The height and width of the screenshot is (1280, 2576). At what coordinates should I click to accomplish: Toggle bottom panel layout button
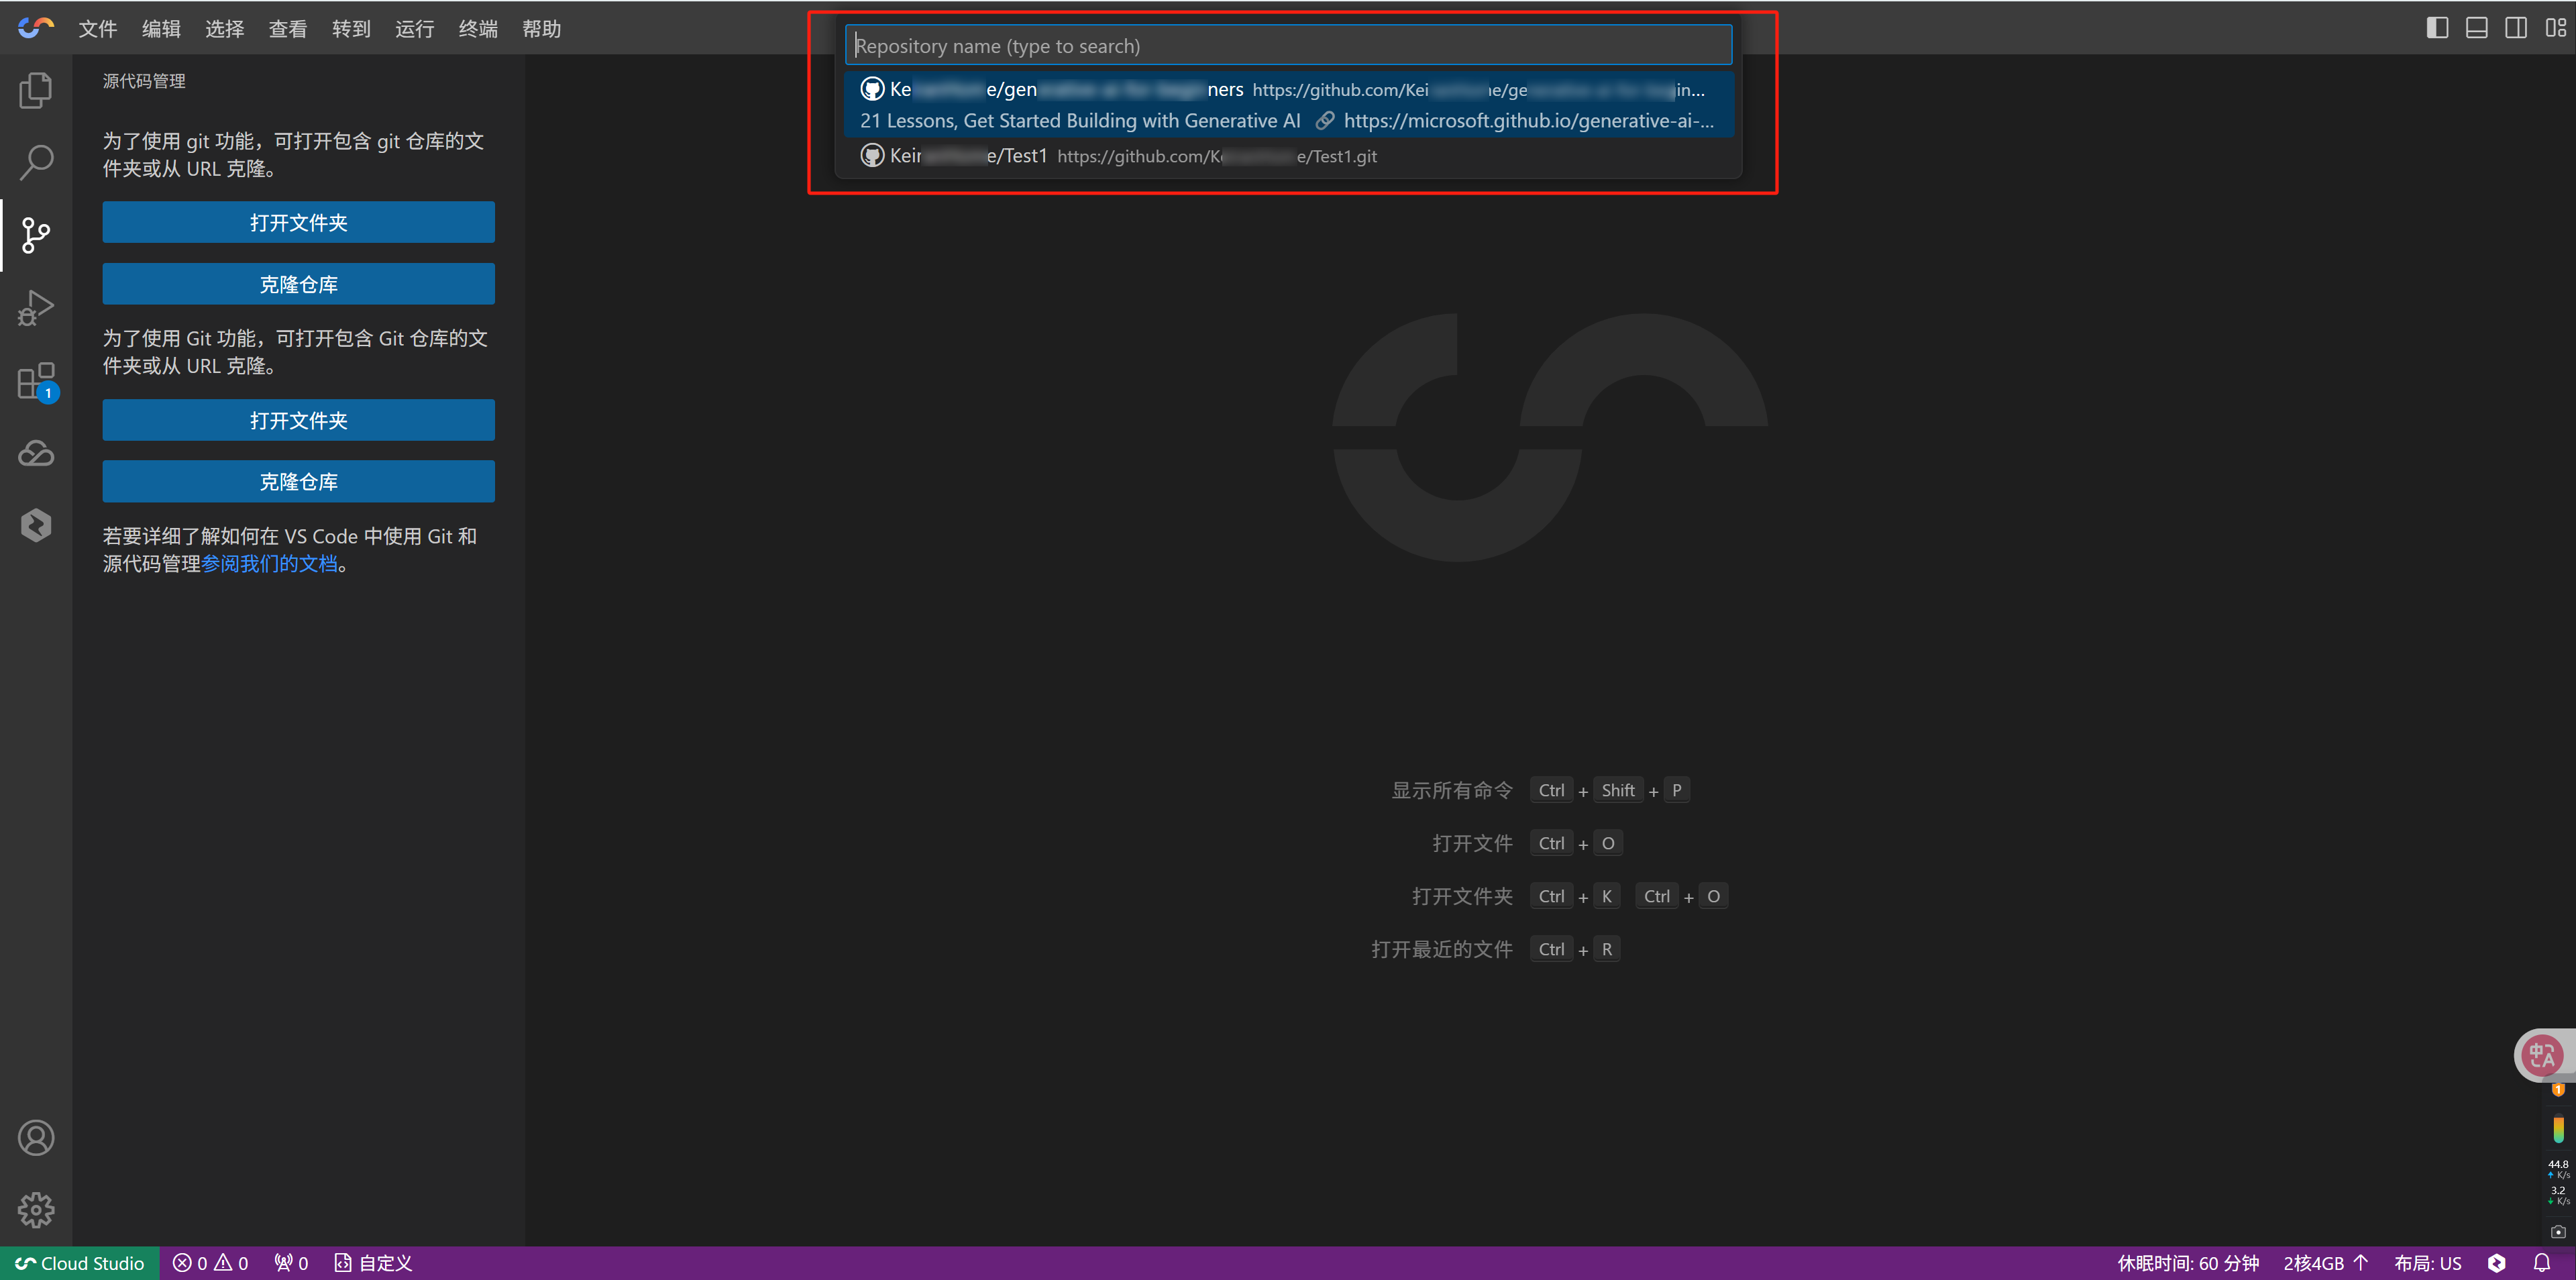tap(2476, 28)
